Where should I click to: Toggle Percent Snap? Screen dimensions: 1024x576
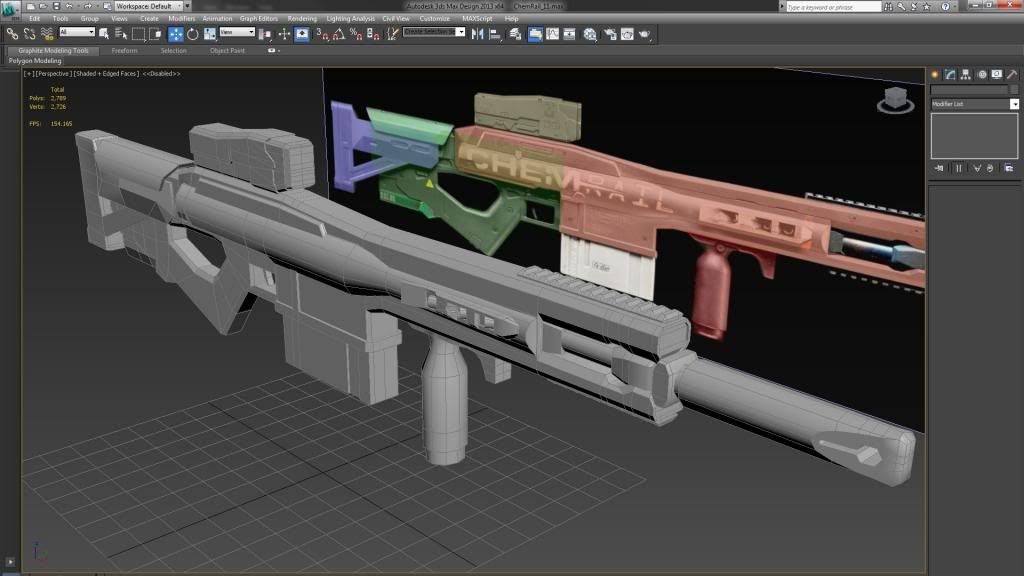(356, 34)
